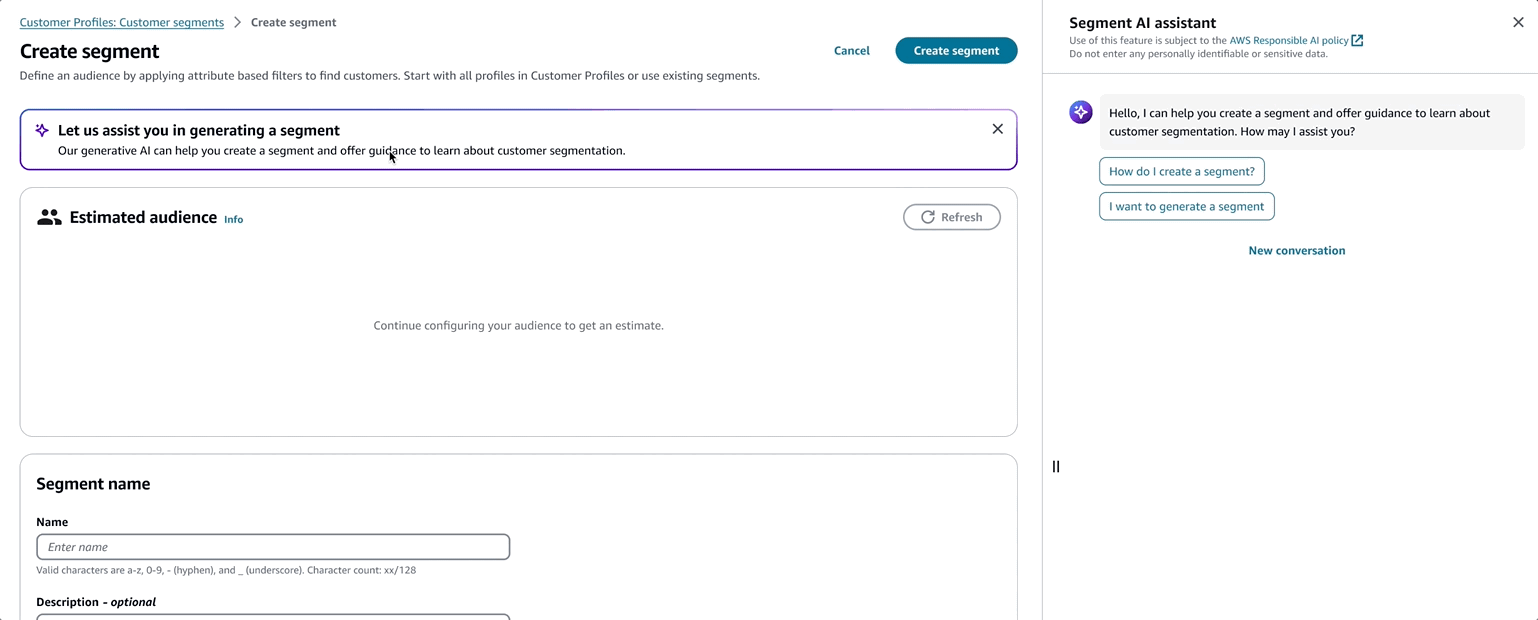Open the AWS Responsible AI policy link

[x=1289, y=41]
